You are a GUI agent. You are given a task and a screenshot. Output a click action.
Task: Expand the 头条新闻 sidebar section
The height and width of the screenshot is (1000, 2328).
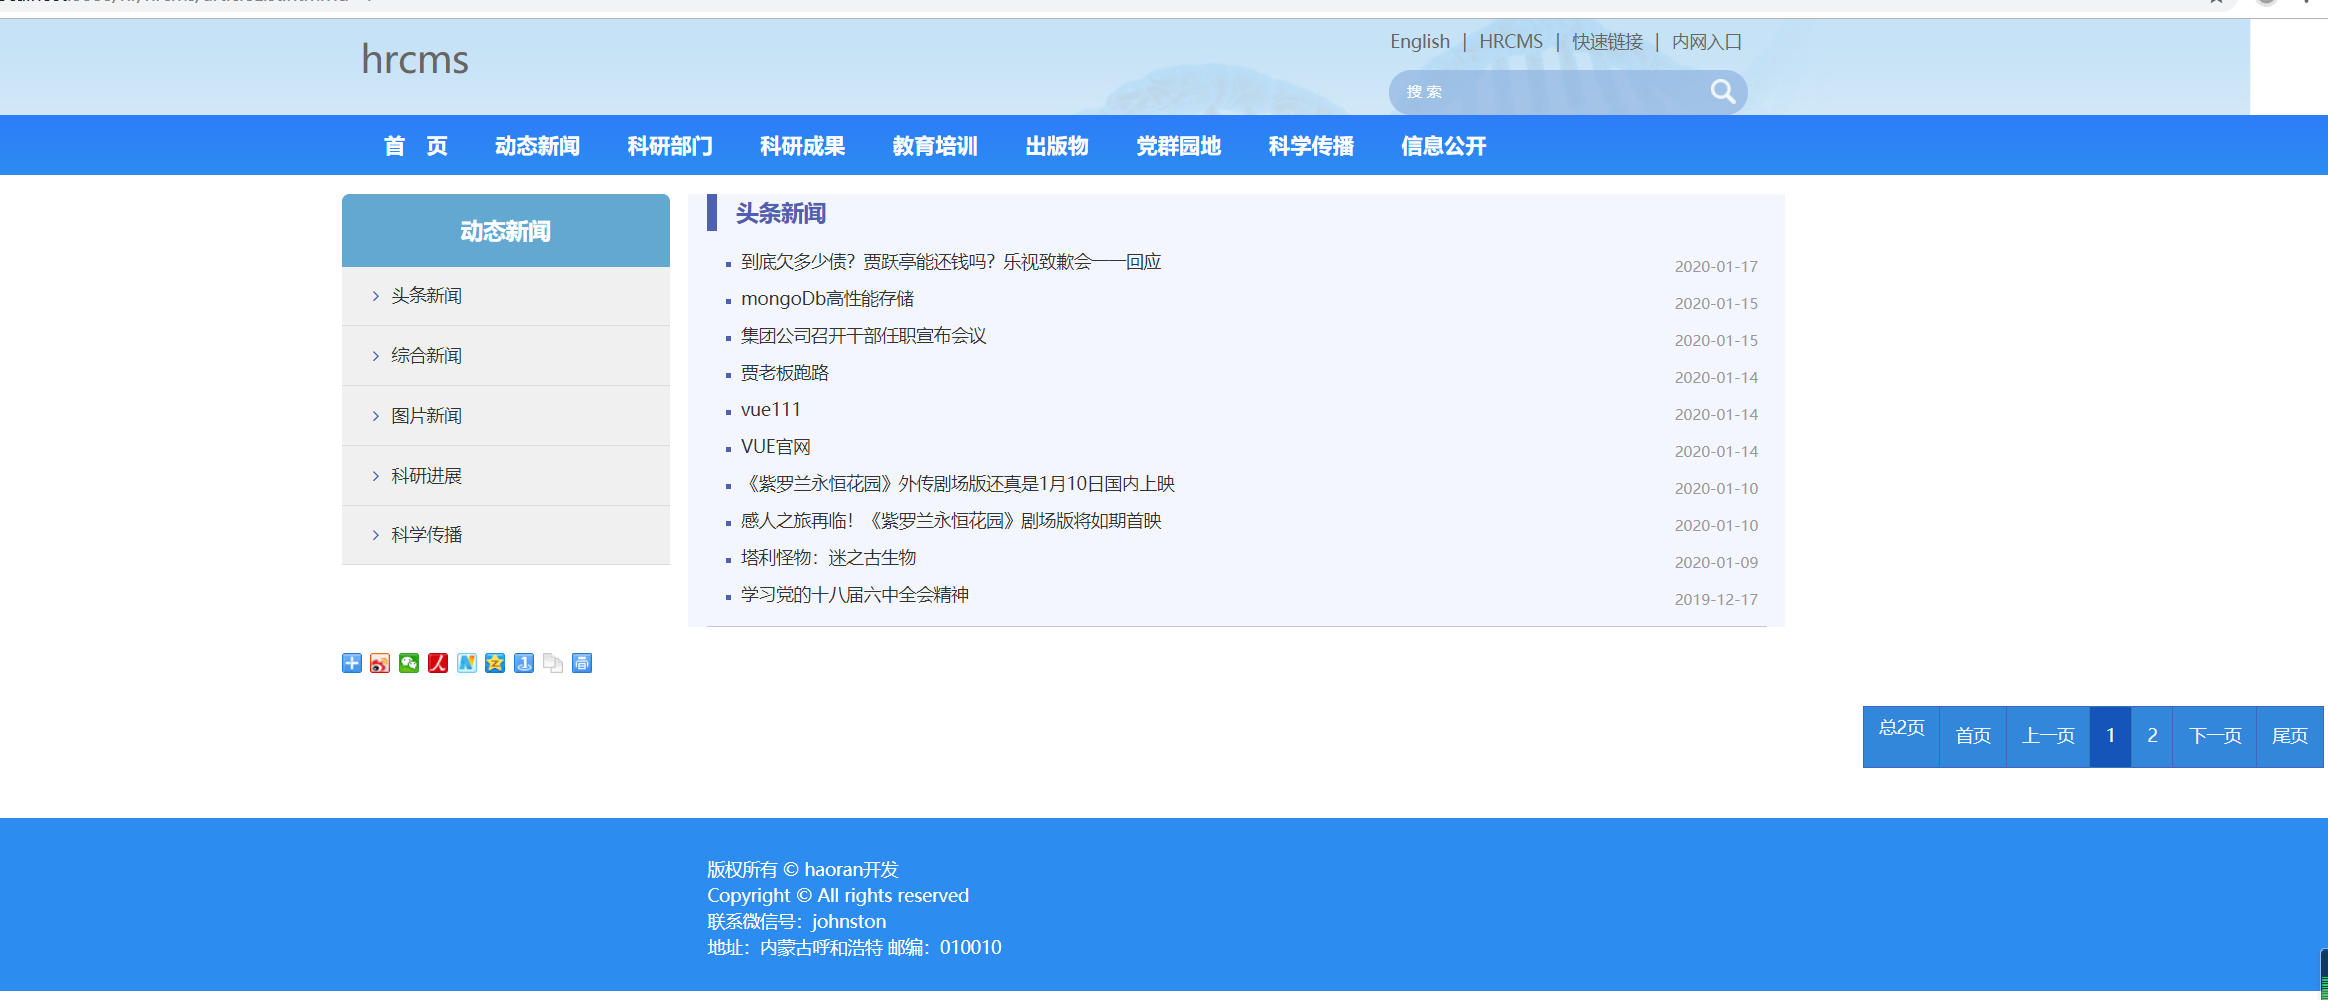point(425,295)
